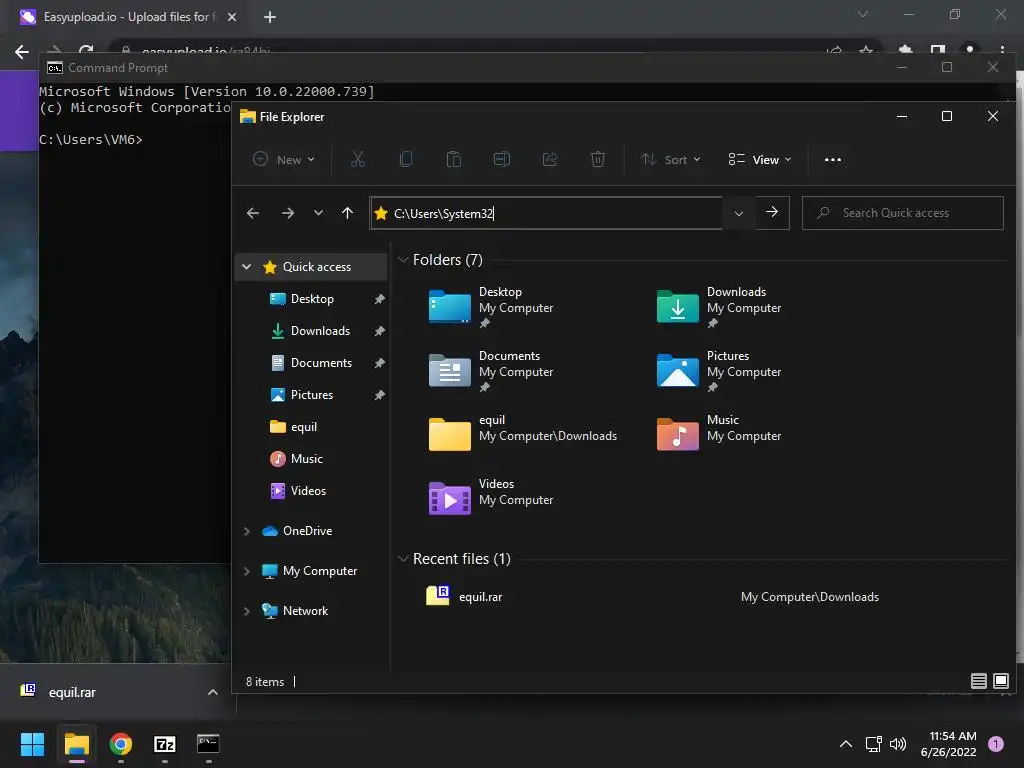Click the equil.rar download in Chrome's download bar
Image resolution: width=1024 pixels, height=768 pixels.
pos(72,692)
